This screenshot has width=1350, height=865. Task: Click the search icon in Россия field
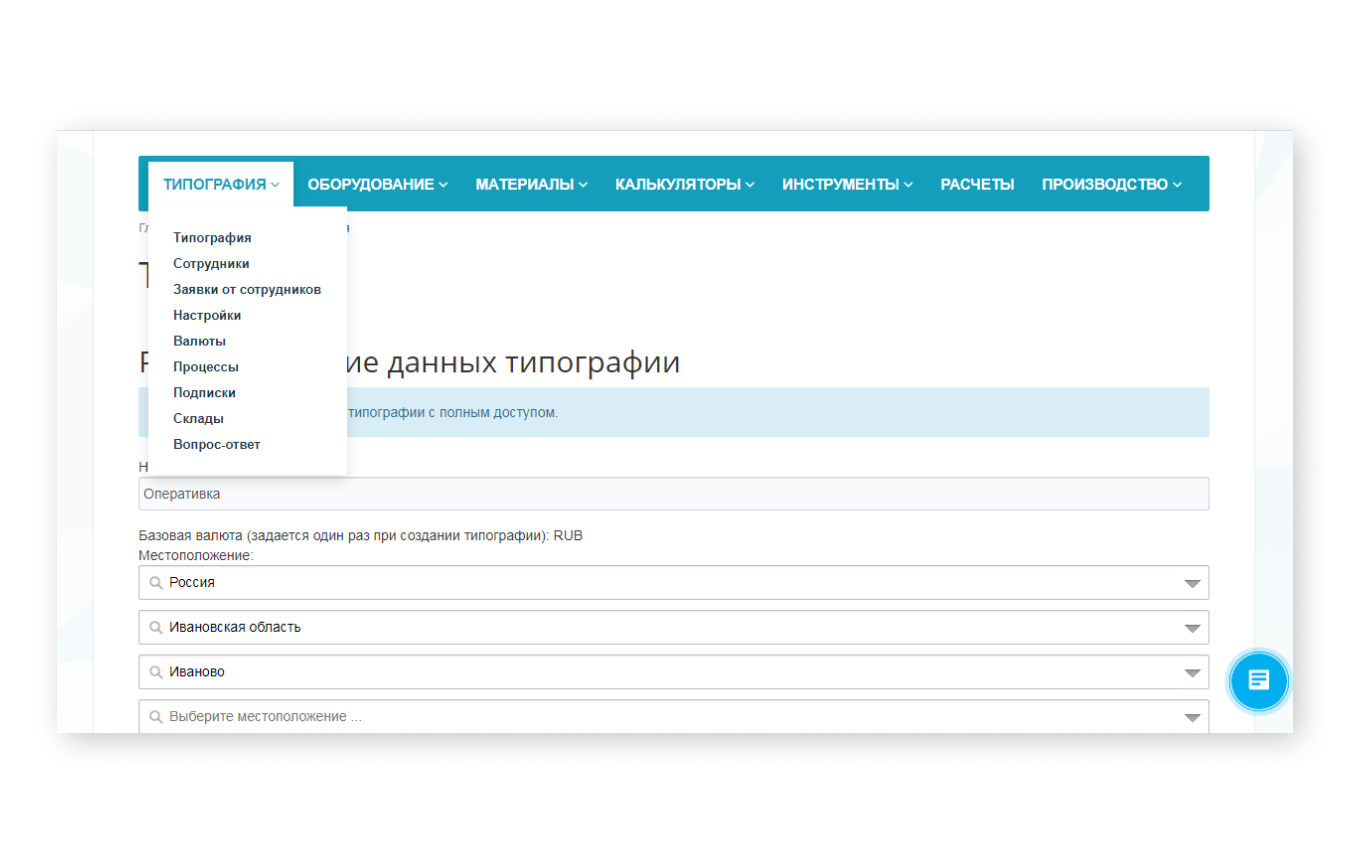click(x=156, y=582)
